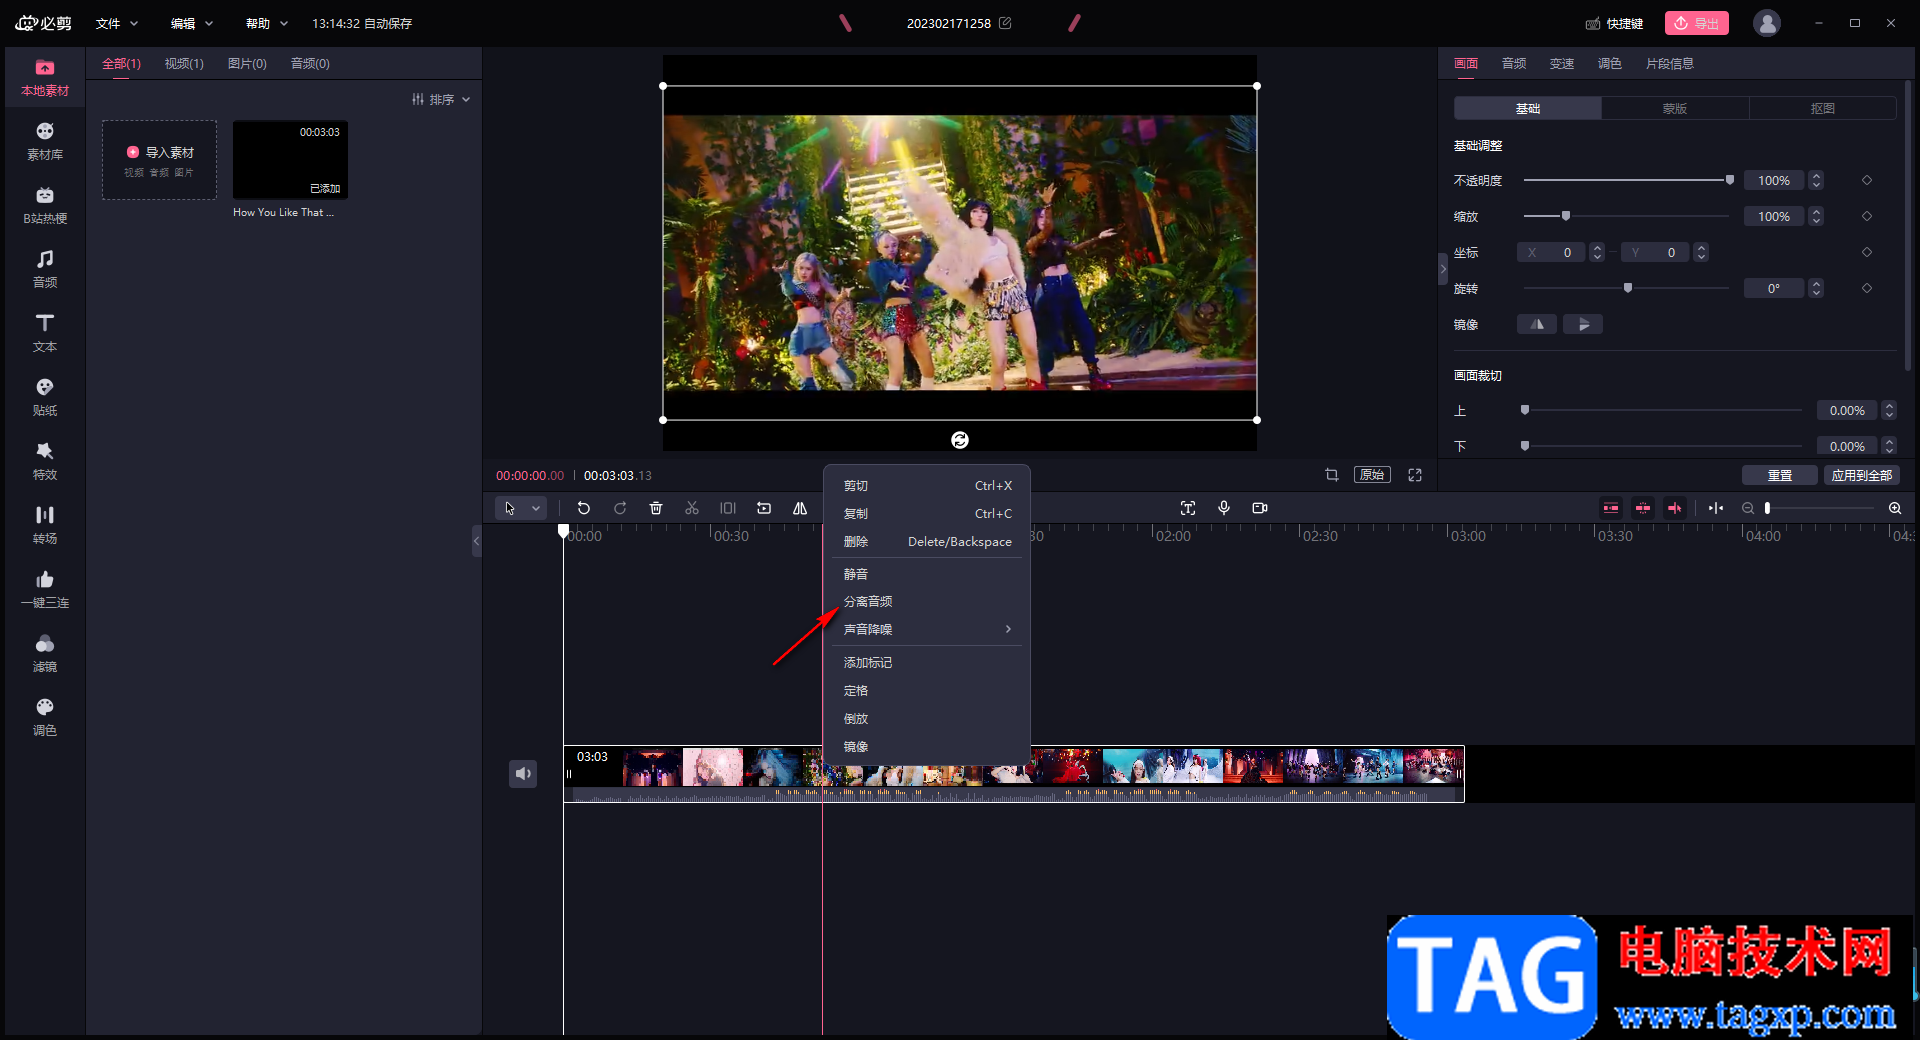This screenshot has width=1920, height=1040.
Task: Click the microphone record voiceover icon
Action: (1224, 508)
